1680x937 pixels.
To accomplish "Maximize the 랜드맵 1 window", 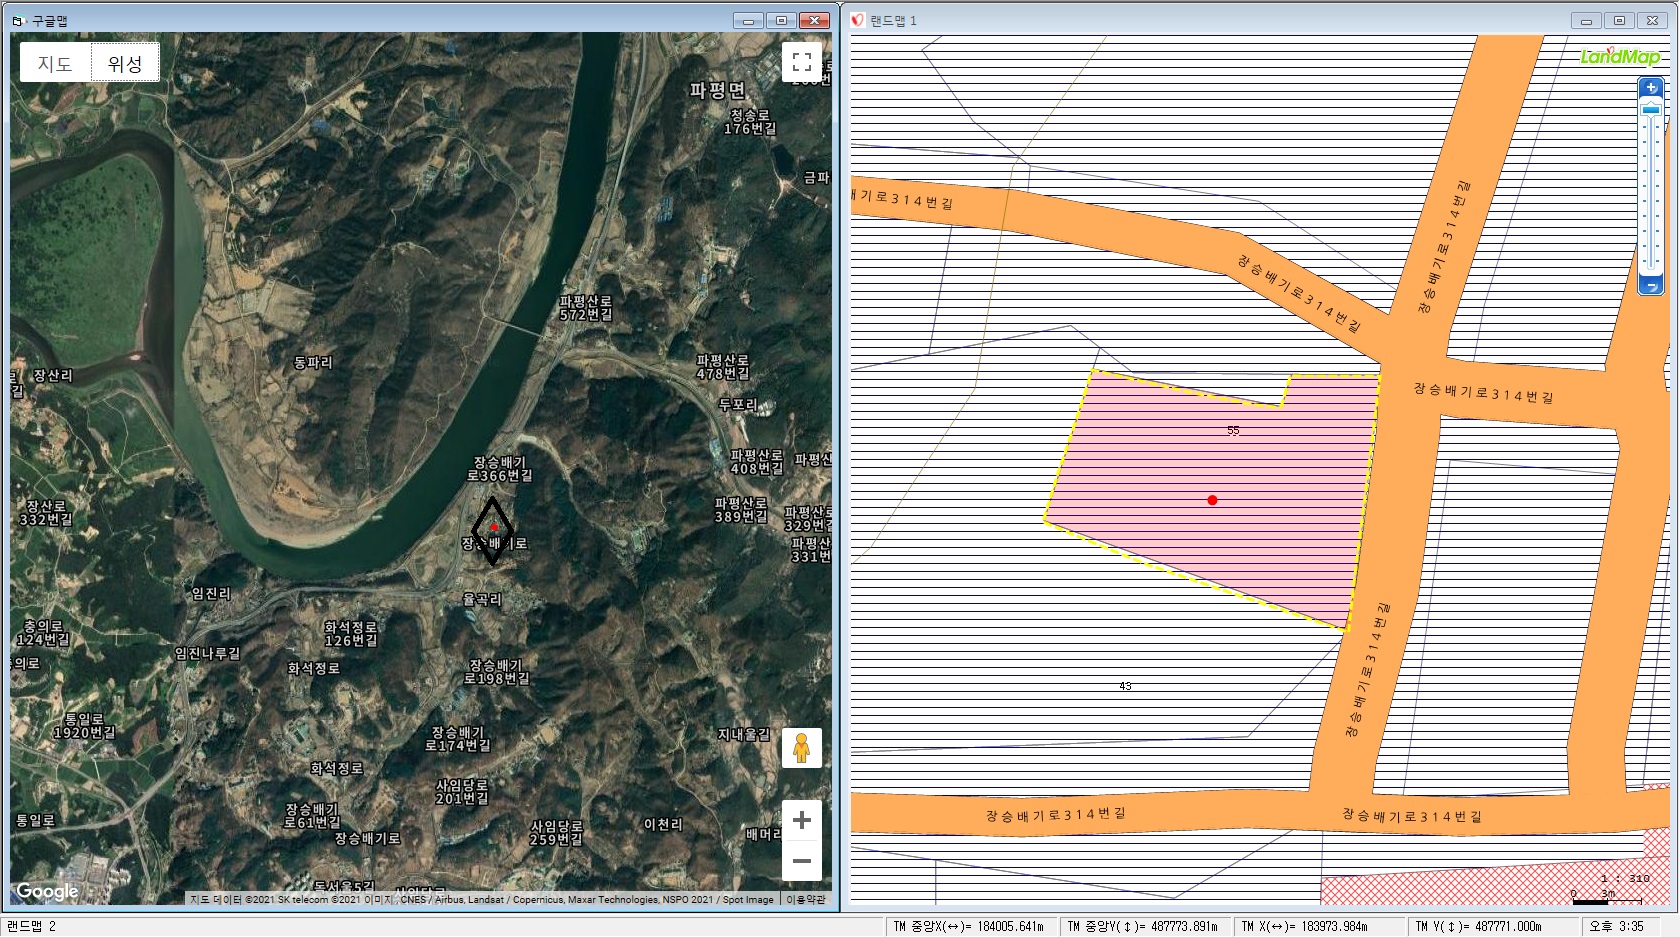I will [1620, 20].
